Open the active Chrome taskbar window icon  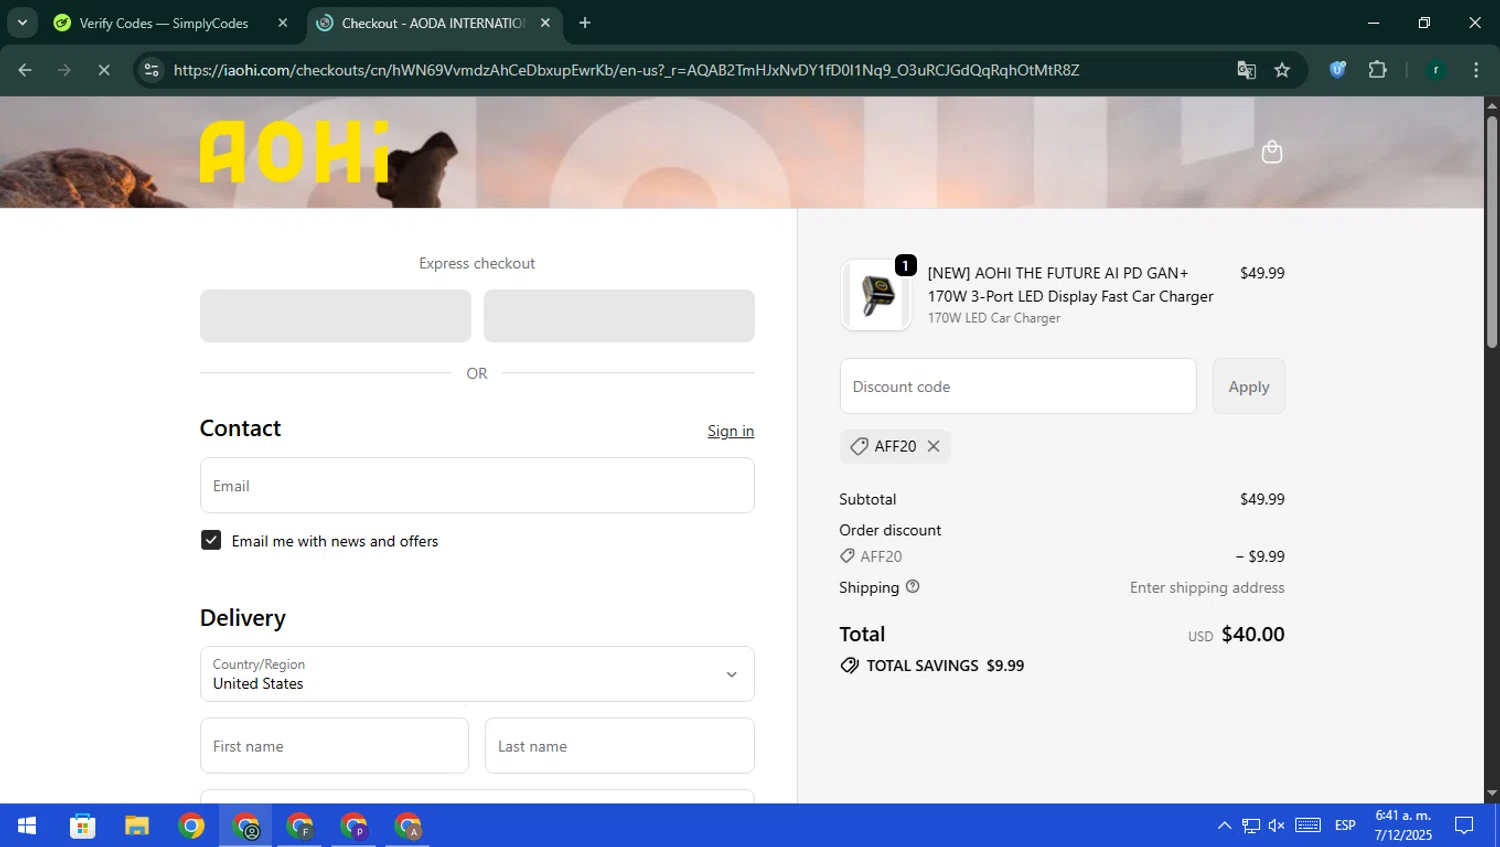click(245, 825)
